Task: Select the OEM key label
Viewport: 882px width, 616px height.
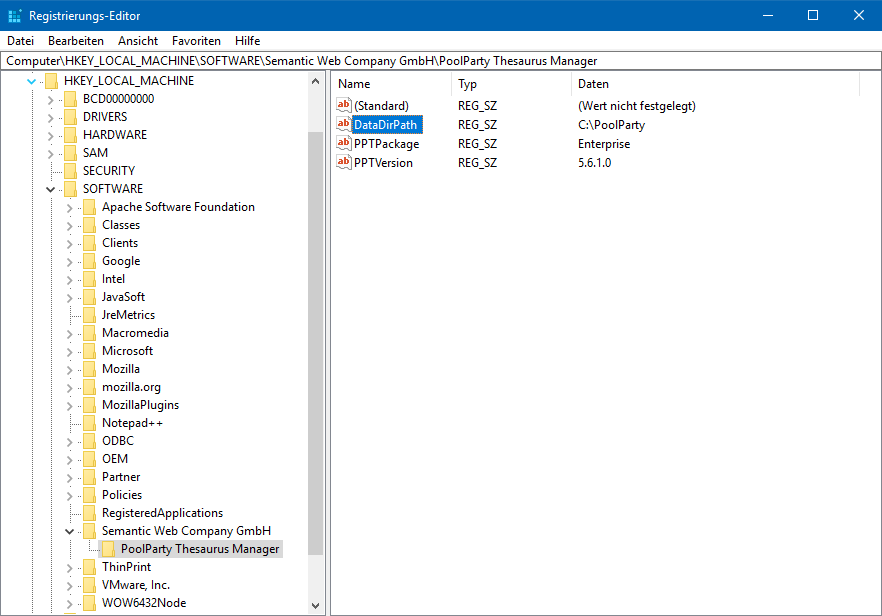Action: (x=115, y=459)
